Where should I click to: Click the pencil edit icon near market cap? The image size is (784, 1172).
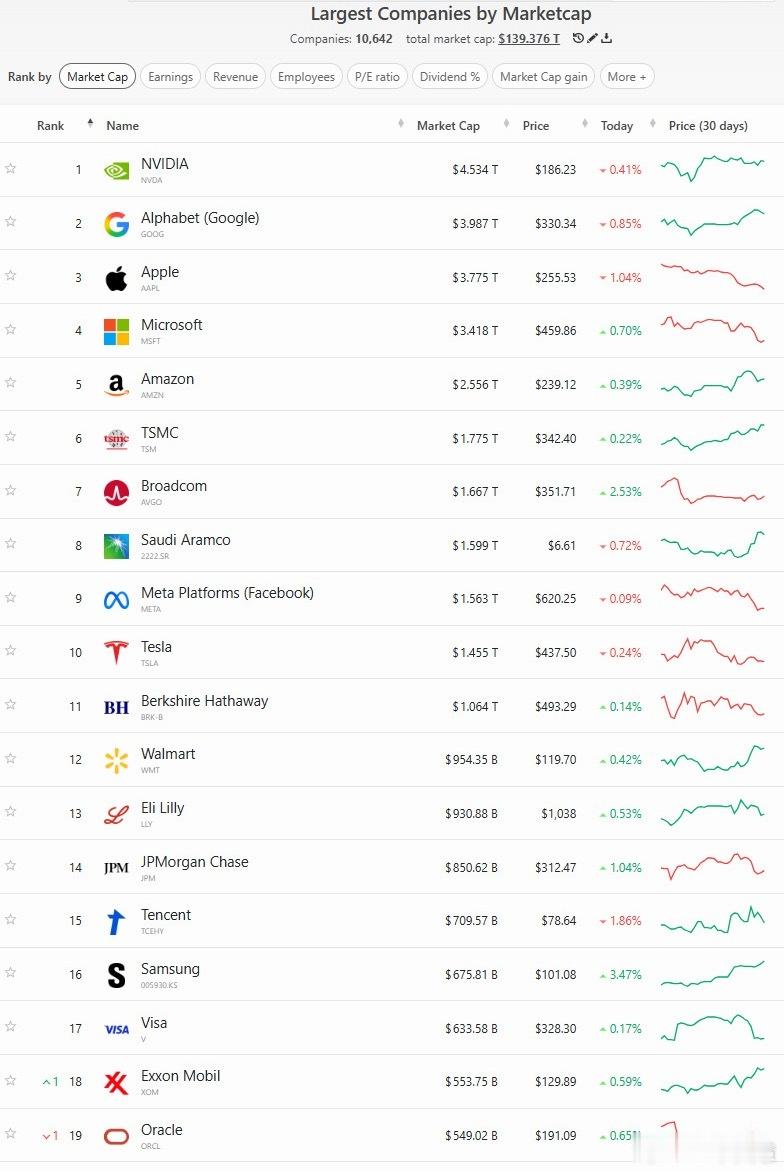592,38
